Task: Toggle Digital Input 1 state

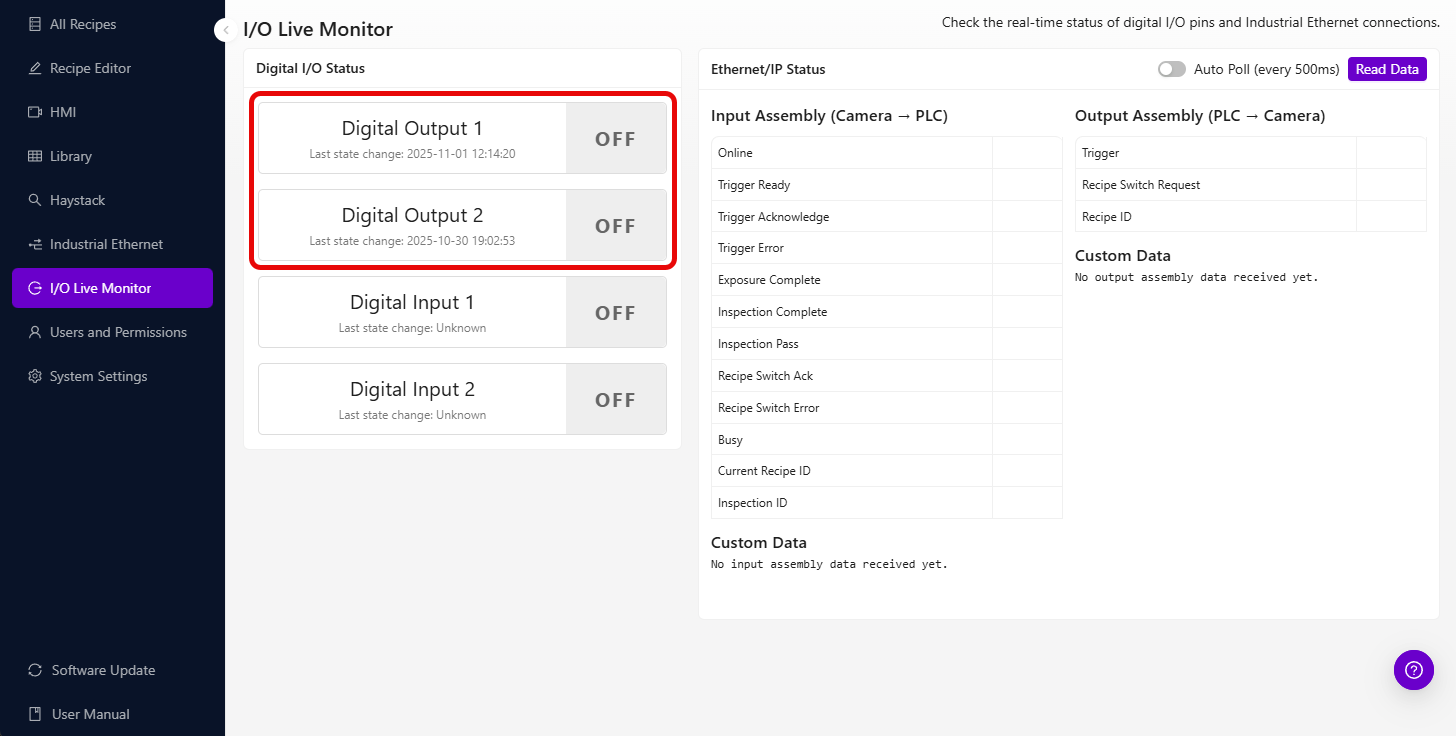Action: coord(615,312)
